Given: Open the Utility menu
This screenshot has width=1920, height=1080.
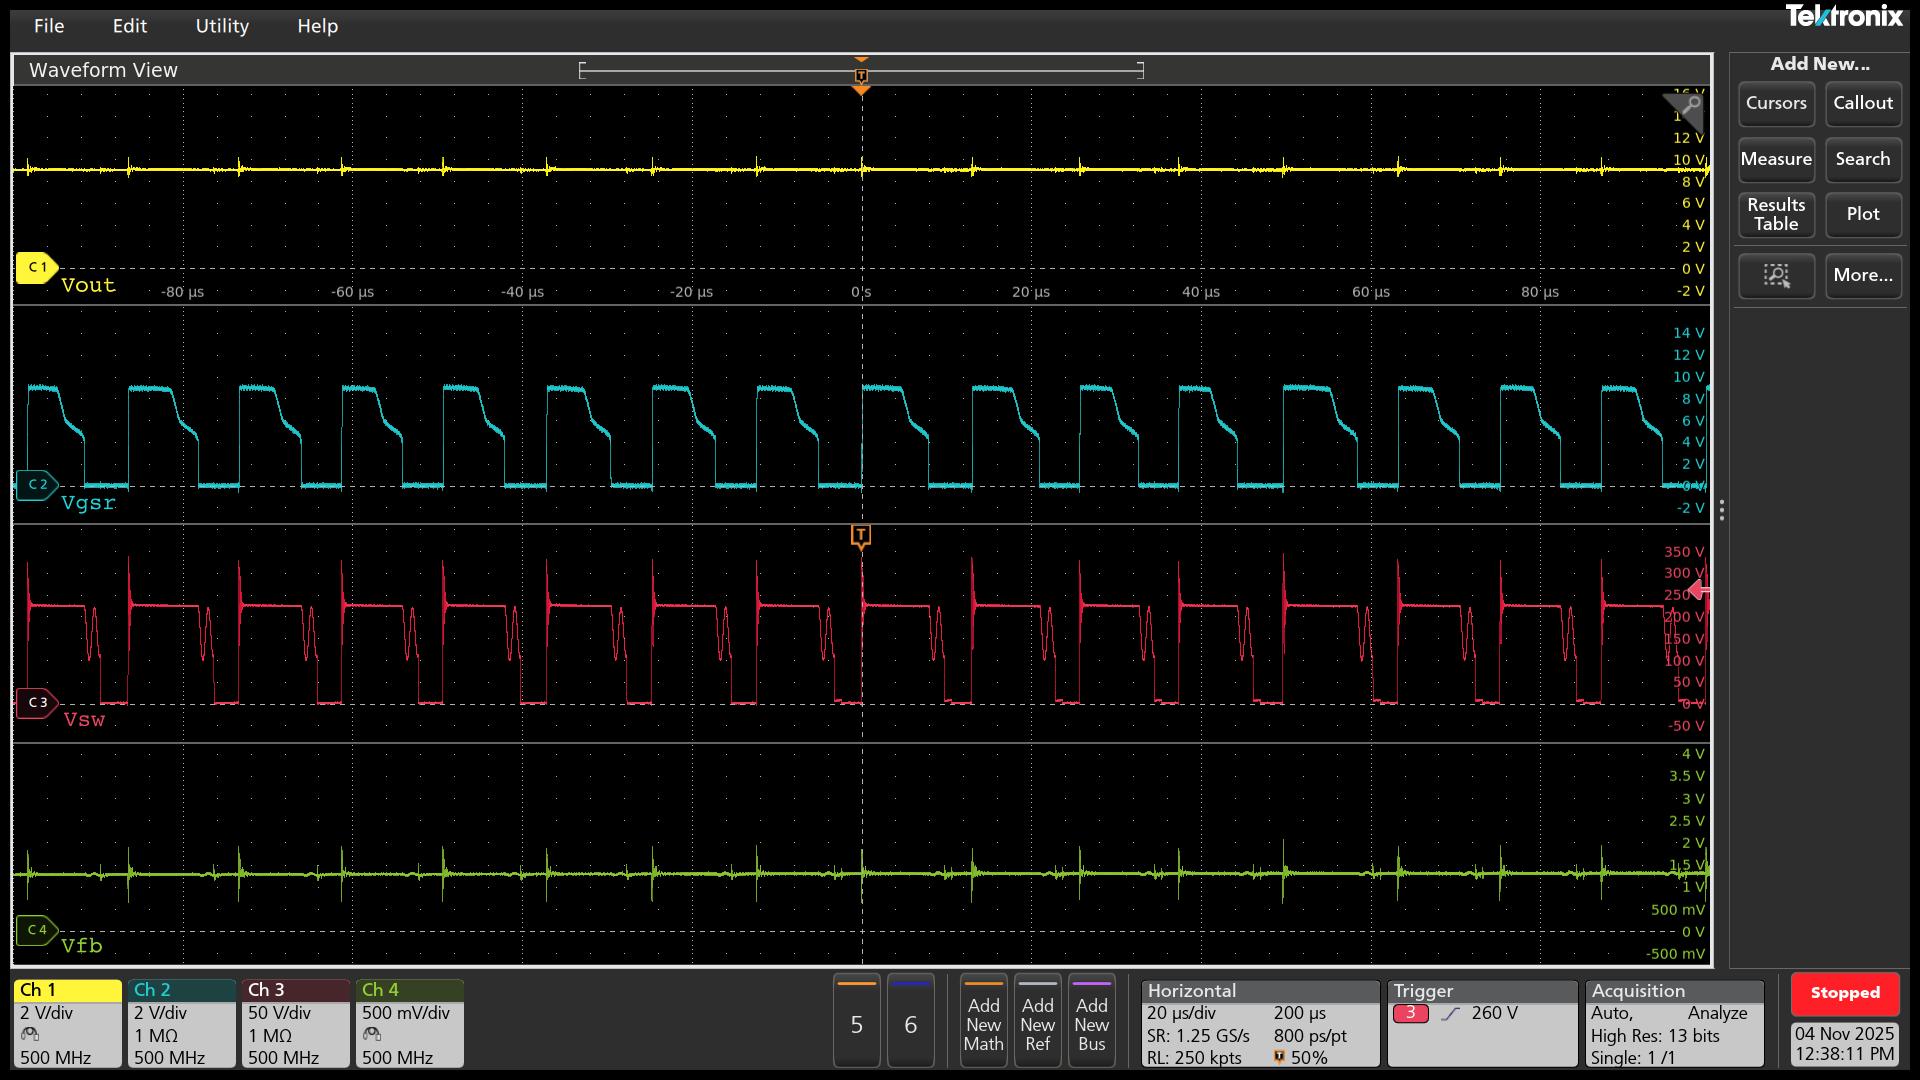Looking at the screenshot, I should pyautogui.click(x=222, y=26).
